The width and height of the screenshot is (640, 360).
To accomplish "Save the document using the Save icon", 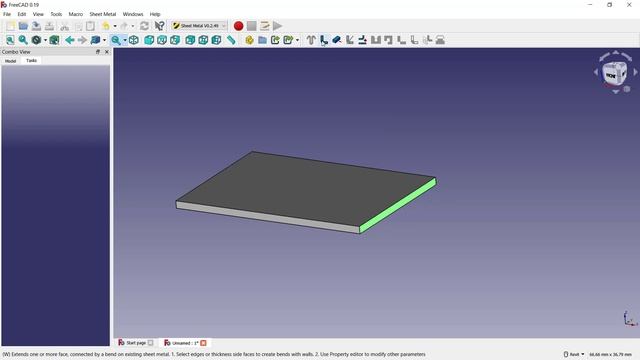I will pos(36,26).
